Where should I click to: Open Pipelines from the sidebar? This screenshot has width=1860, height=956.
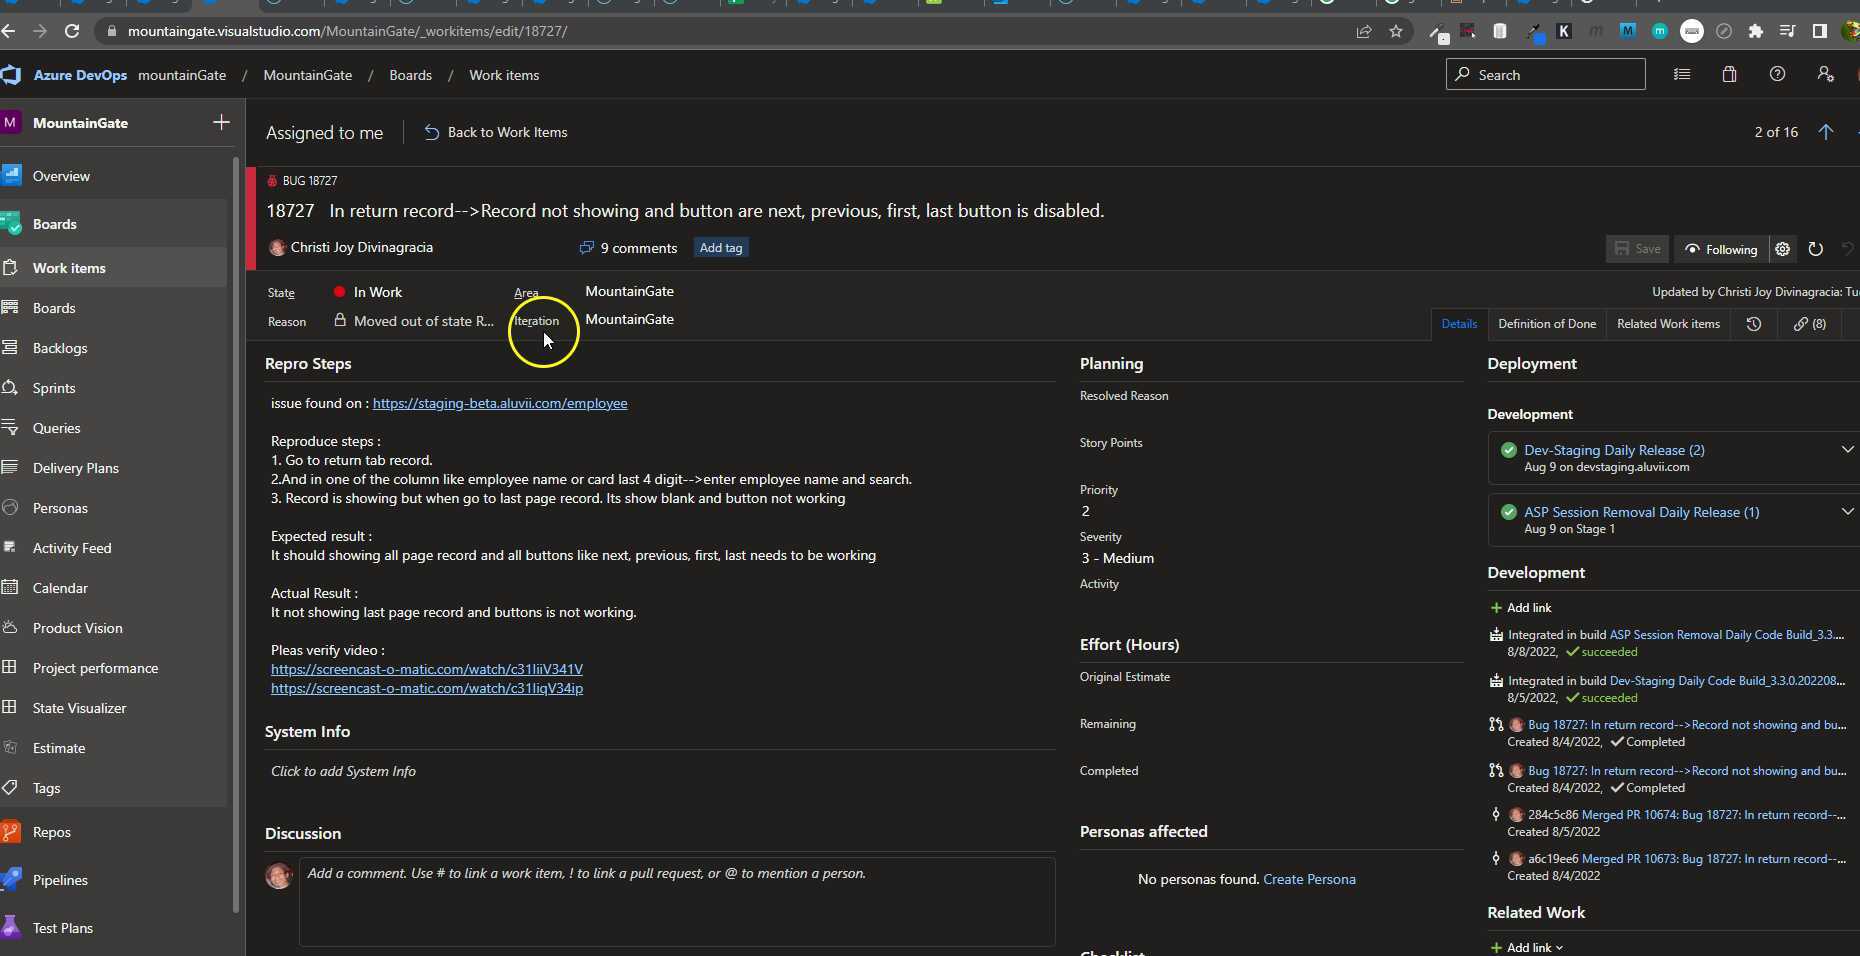[x=58, y=880]
